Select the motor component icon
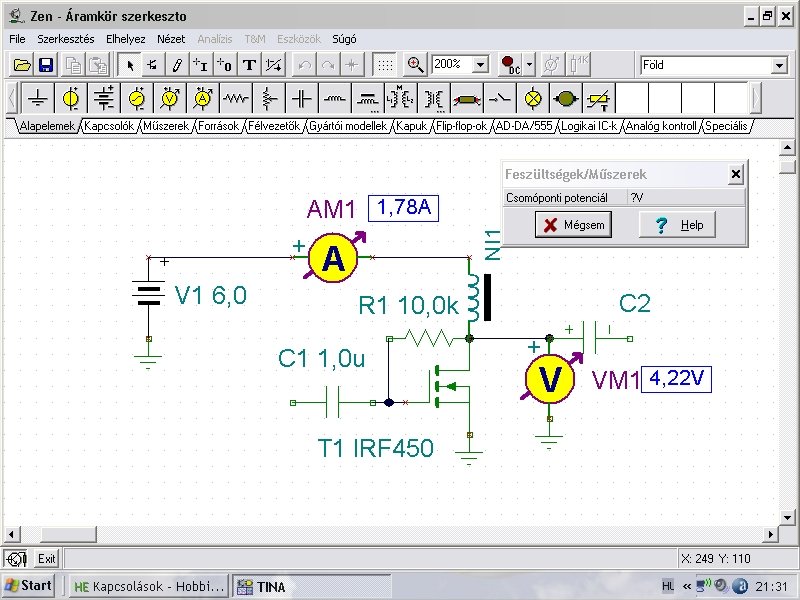Screen dimensions: 800x600 (x=565, y=98)
